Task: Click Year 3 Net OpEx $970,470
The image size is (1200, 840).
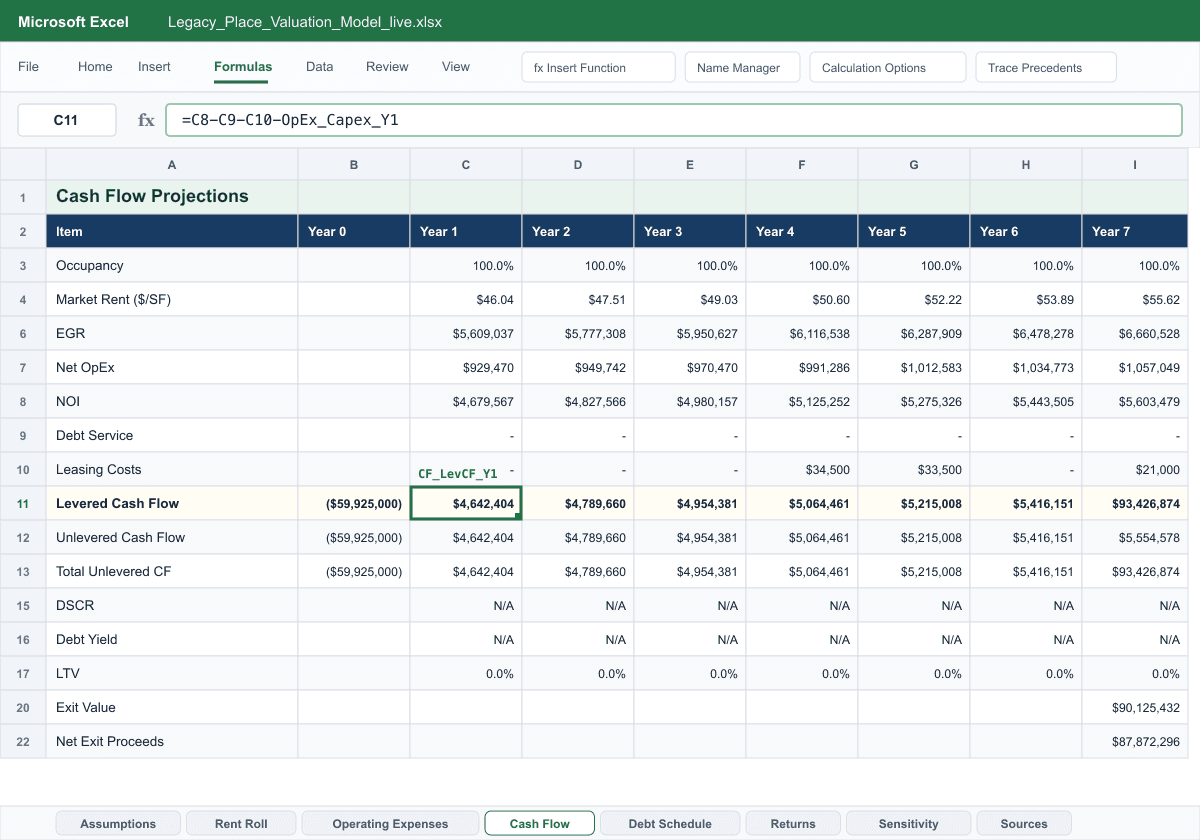Action: coord(690,367)
